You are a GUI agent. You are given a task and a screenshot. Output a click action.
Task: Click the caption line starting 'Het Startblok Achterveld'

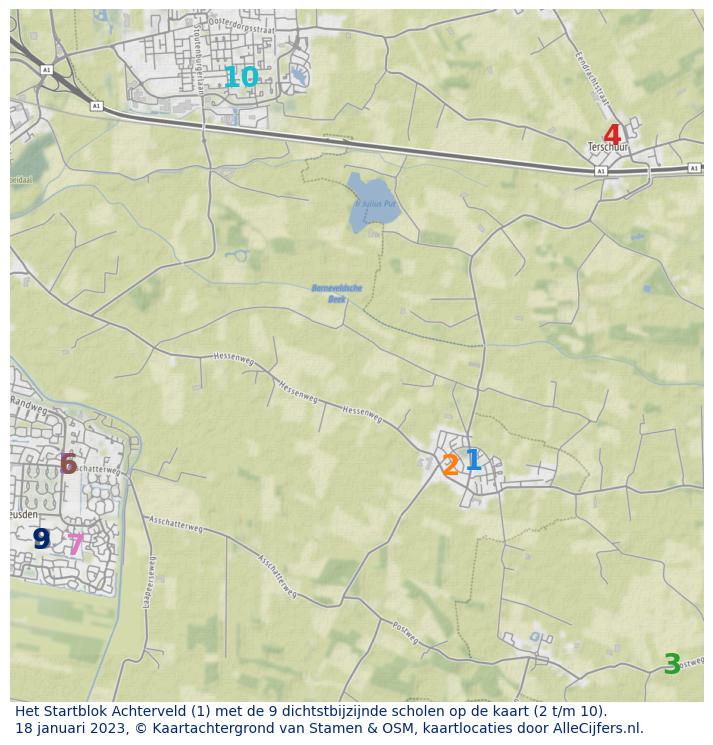coord(310,711)
